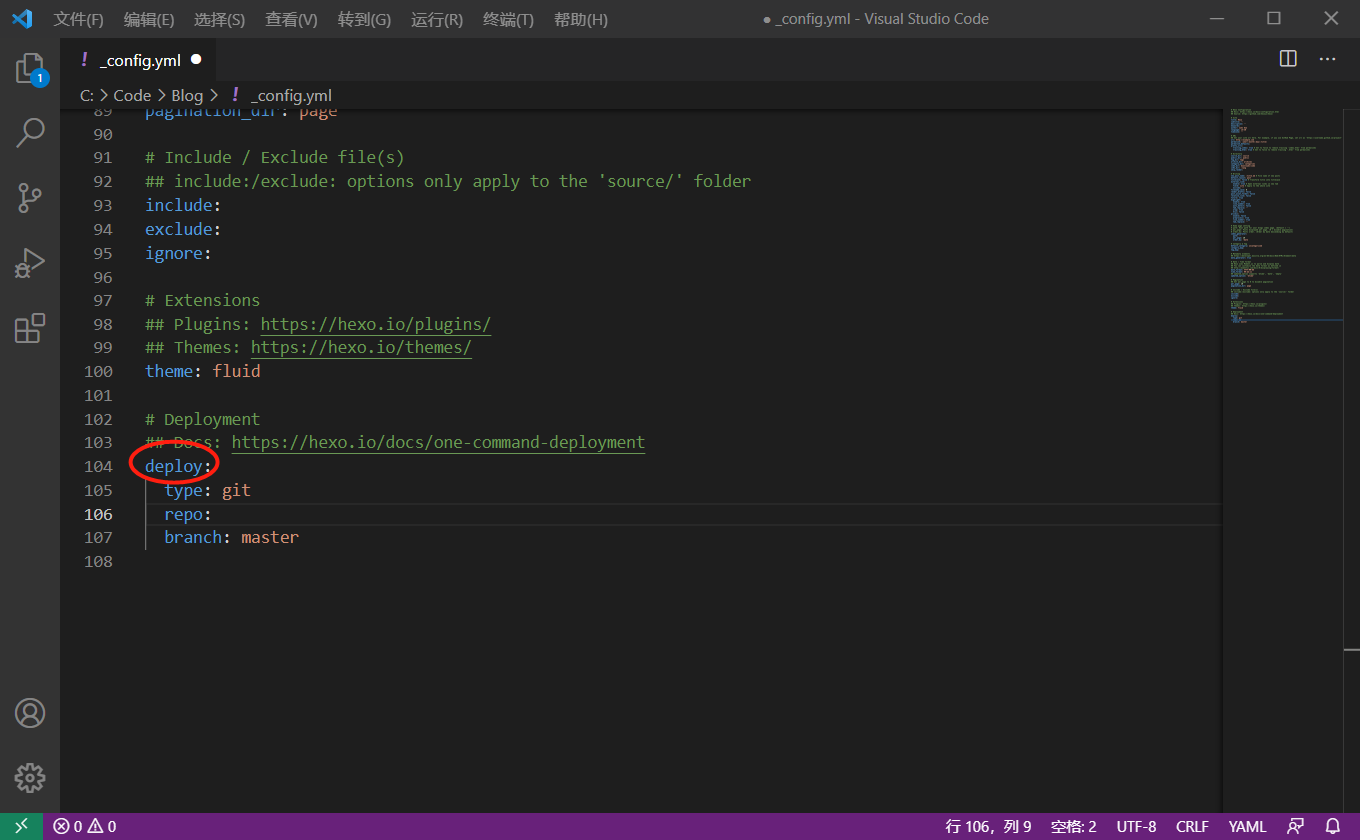1360x840 pixels.
Task: Click the branch: master line text
Action: pyautogui.click(x=232, y=538)
